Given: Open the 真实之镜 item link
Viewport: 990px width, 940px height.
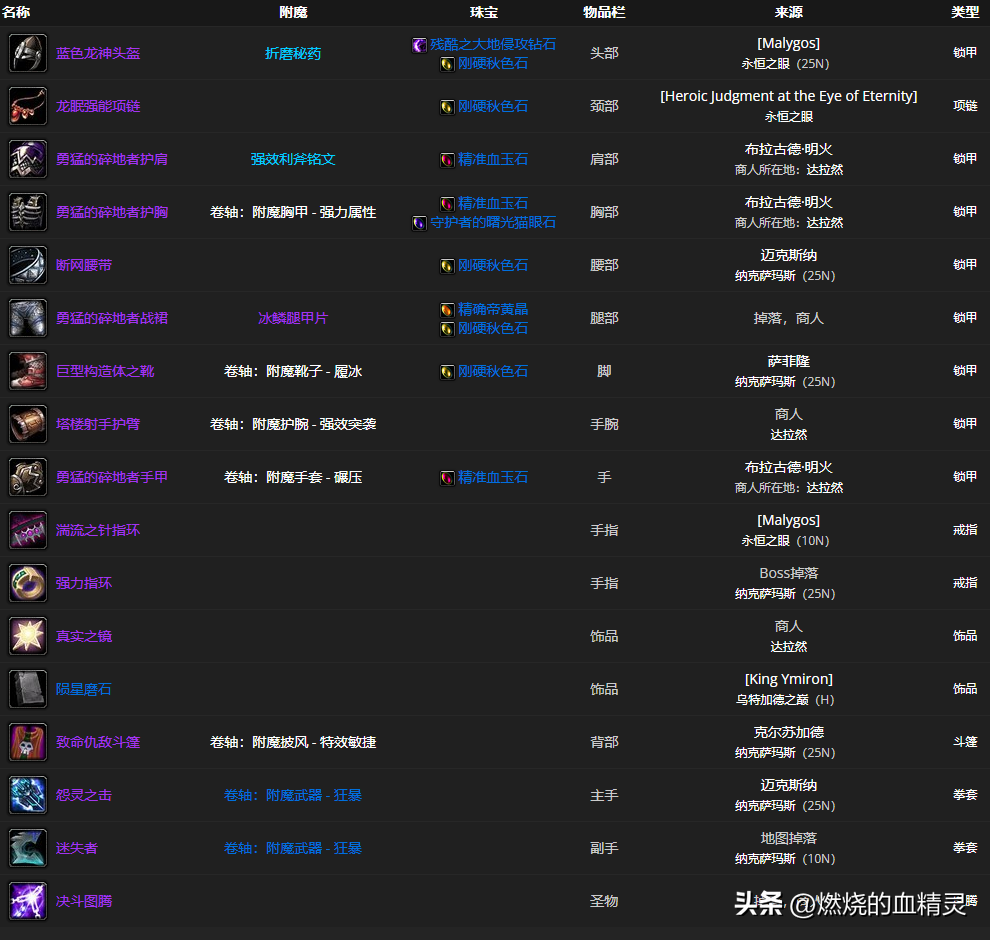Looking at the screenshot, I should tap(84, 636).
